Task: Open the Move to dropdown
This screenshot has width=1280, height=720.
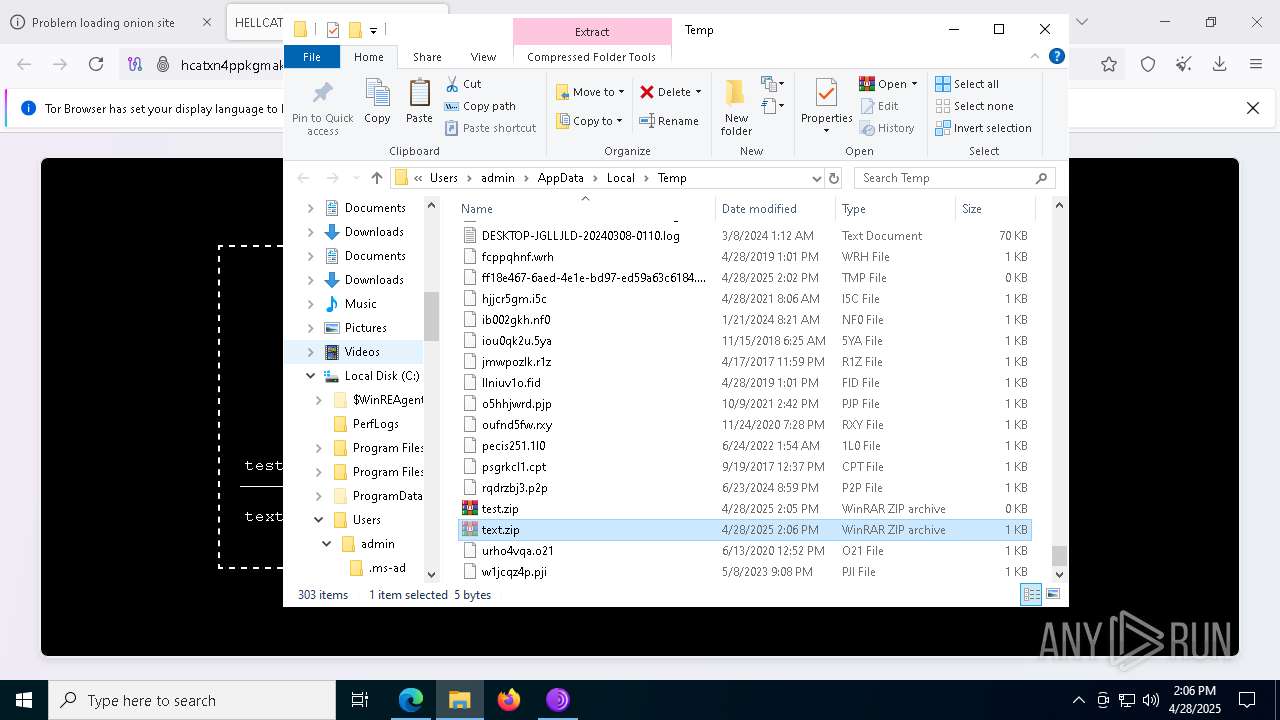Action: (590, 92)
